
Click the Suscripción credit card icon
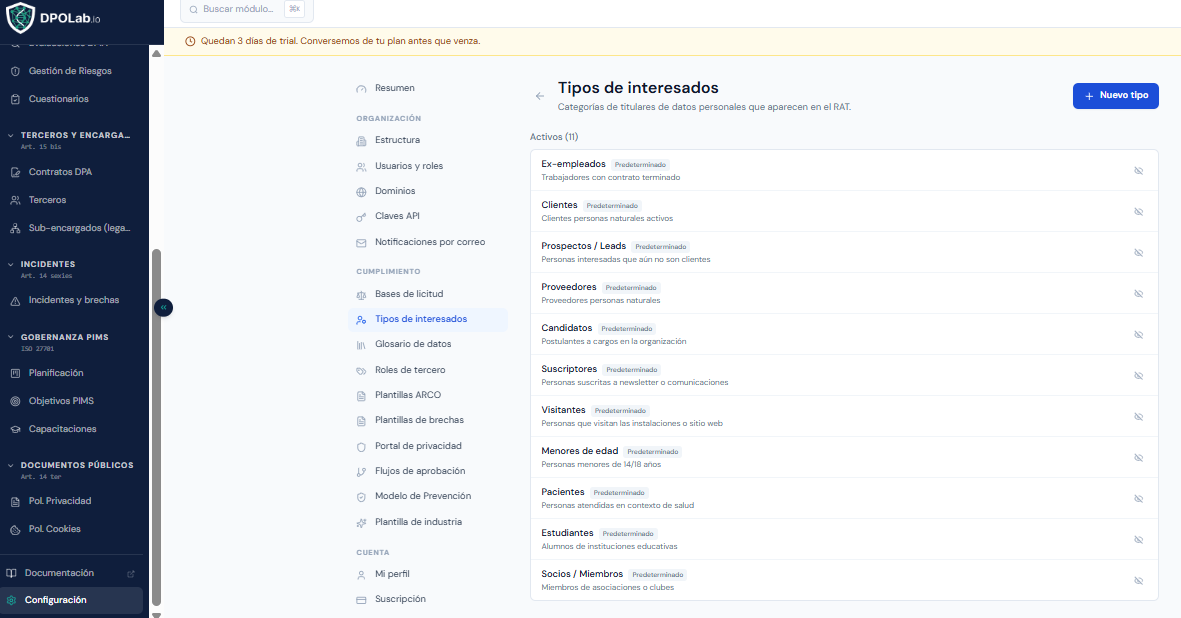pyautogui.click(x=361, y=600)
